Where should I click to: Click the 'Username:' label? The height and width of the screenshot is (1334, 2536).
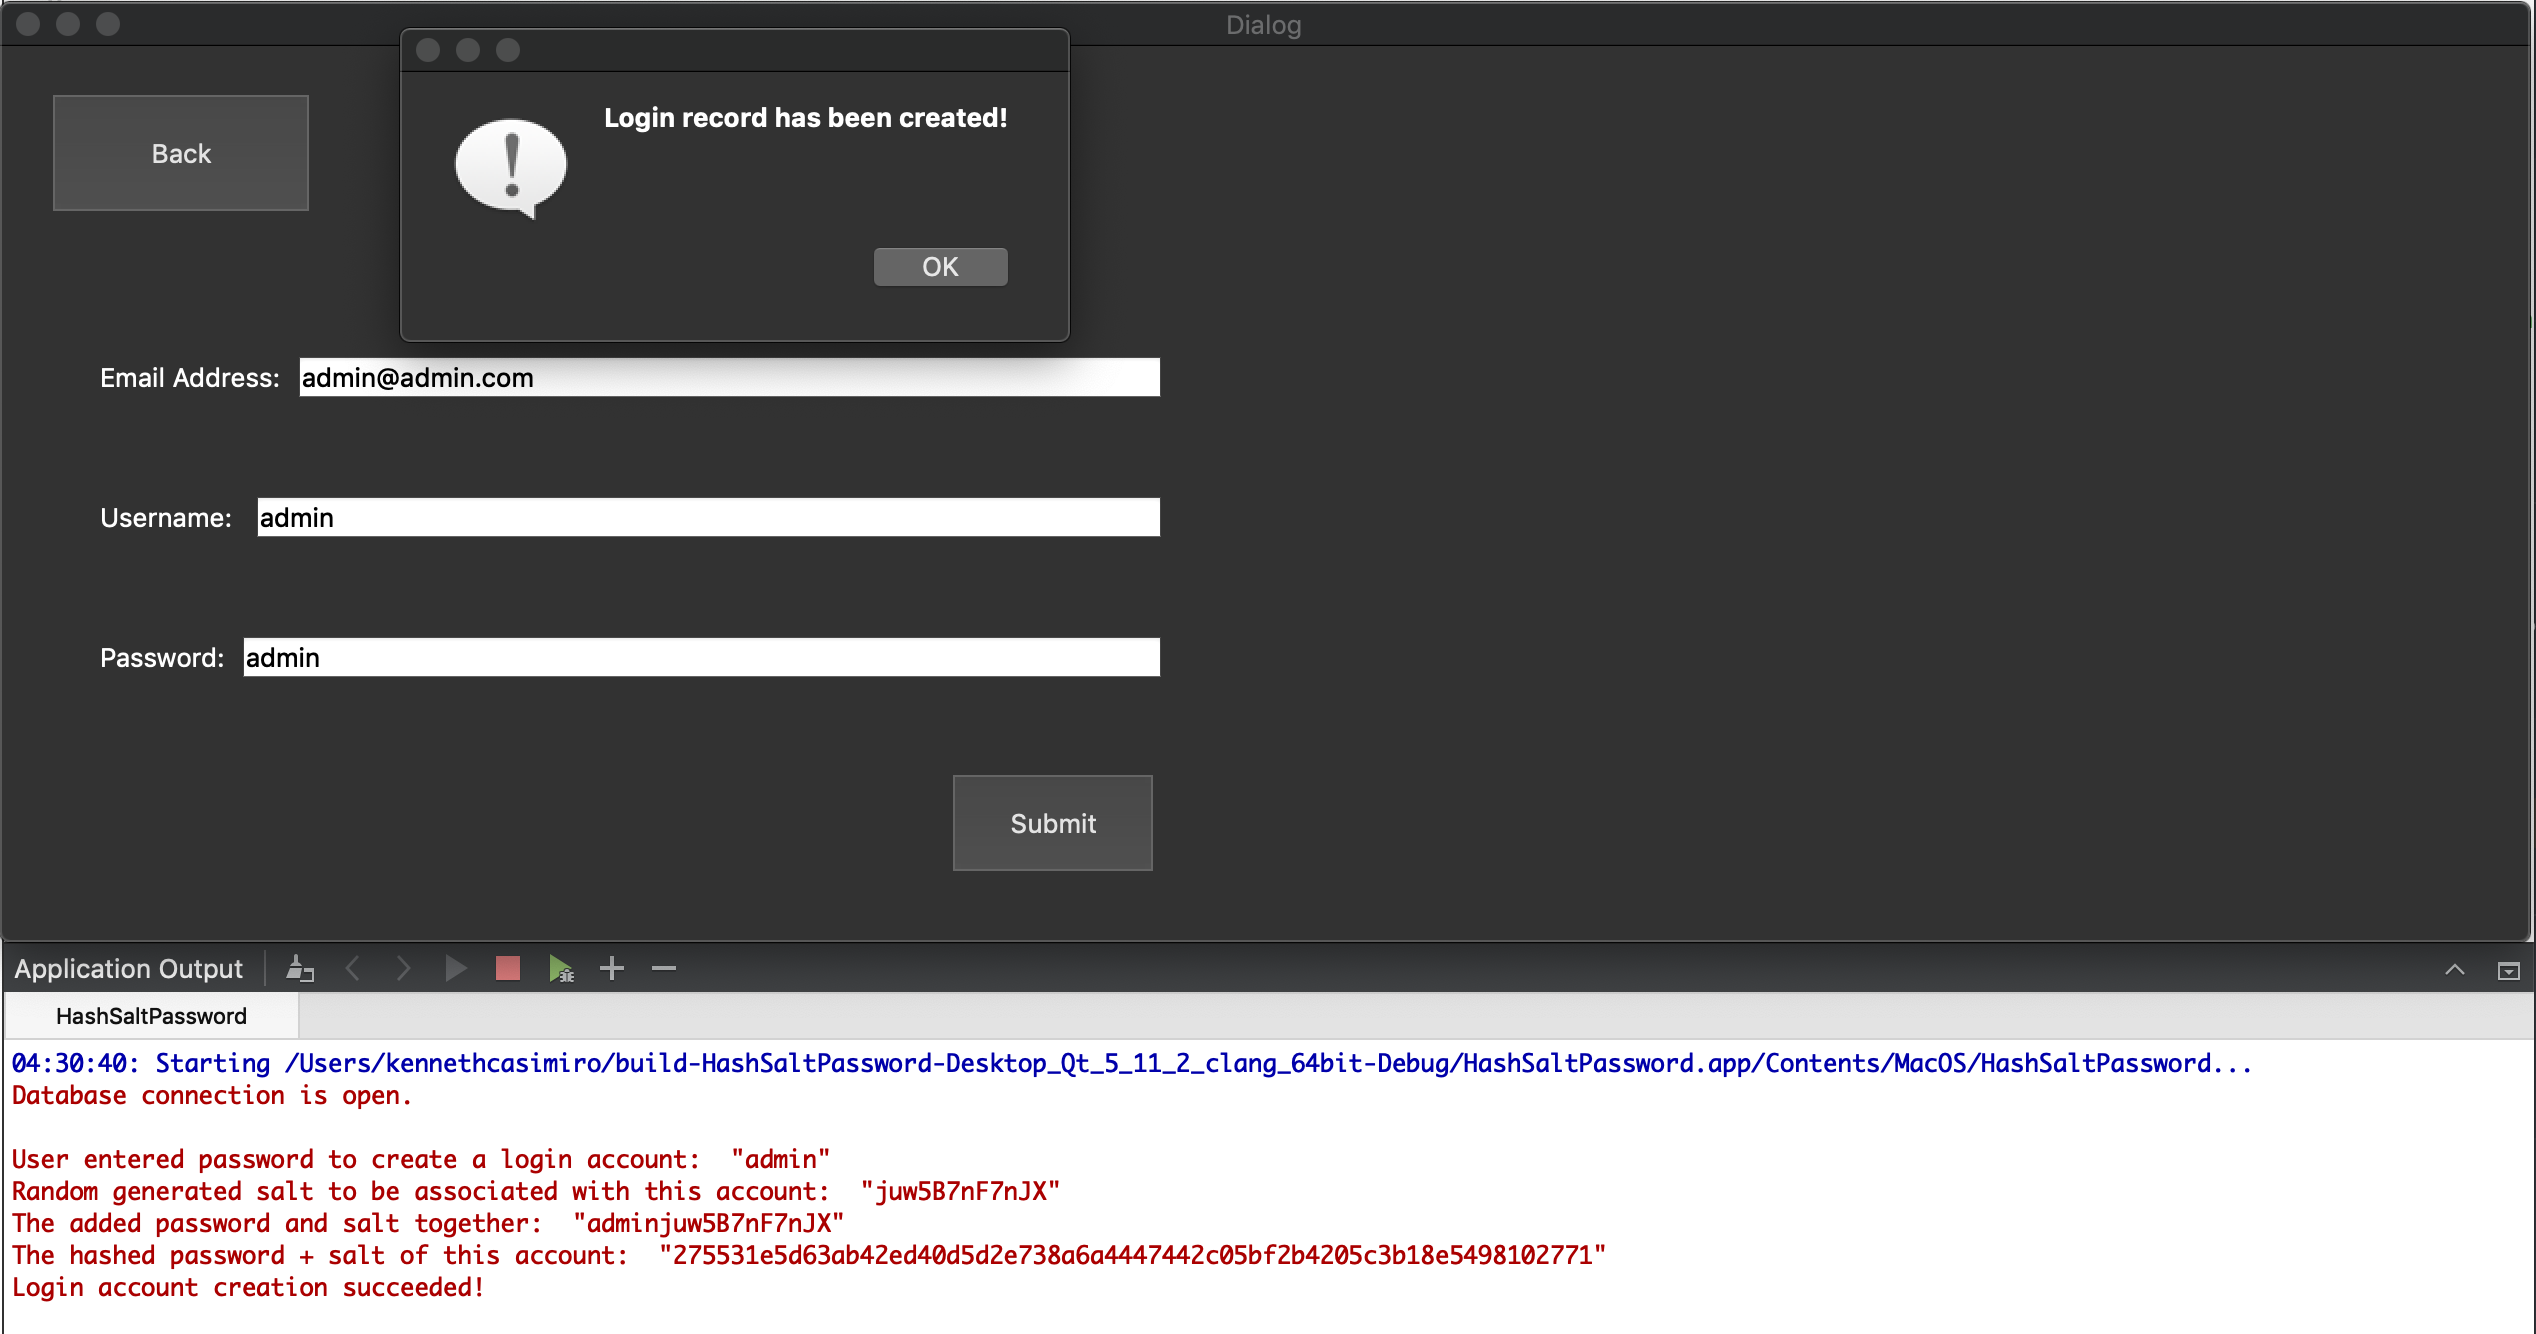[166, 517]
